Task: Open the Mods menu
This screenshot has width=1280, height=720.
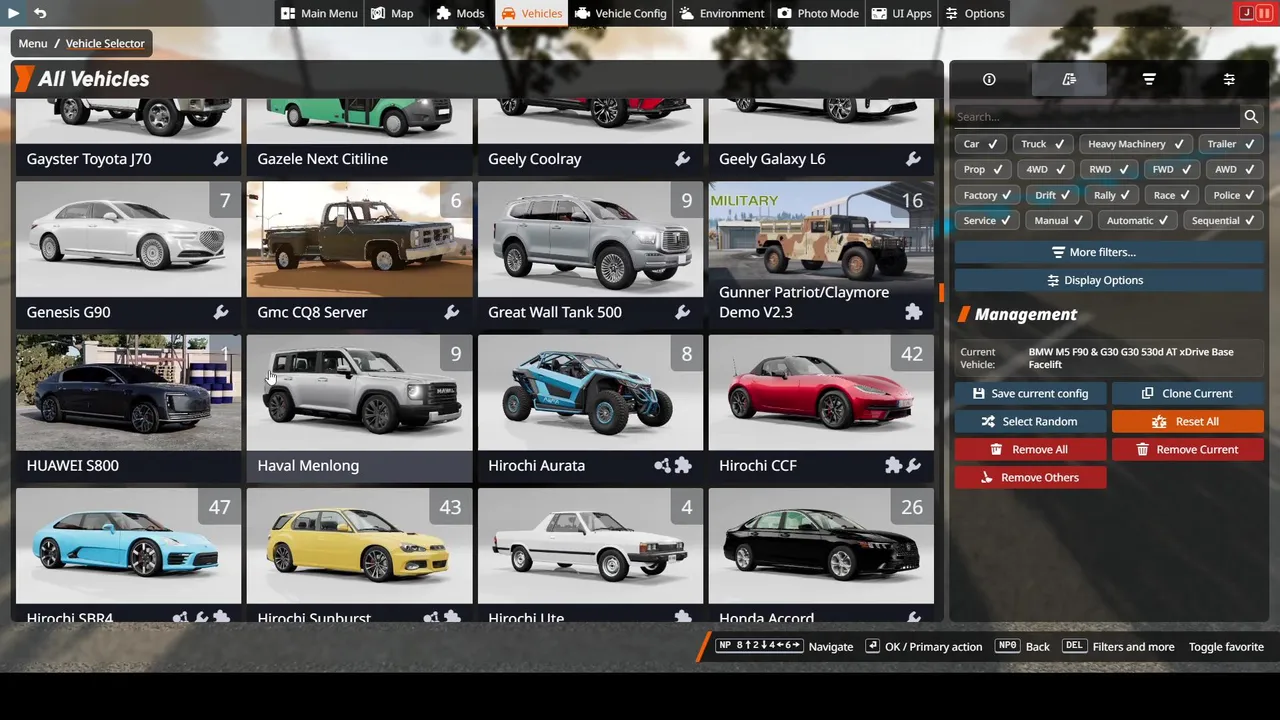Action: point(460,13)
